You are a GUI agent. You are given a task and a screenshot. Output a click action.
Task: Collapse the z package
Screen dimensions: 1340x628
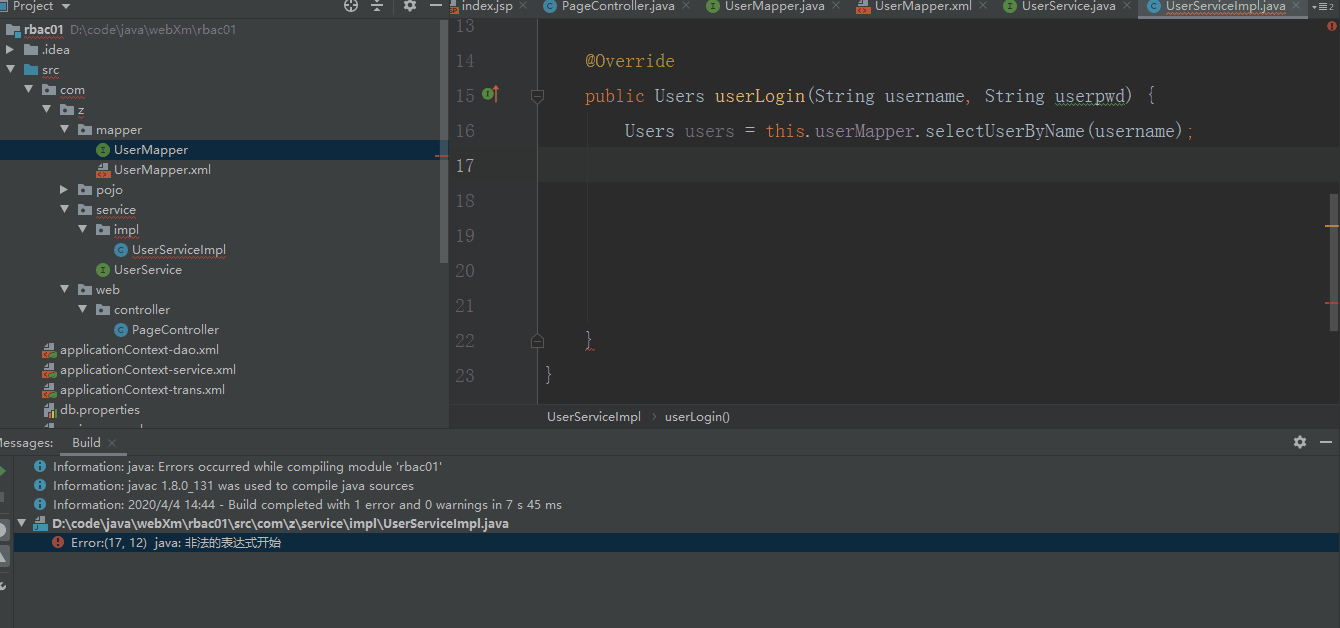tap(47, 109)
